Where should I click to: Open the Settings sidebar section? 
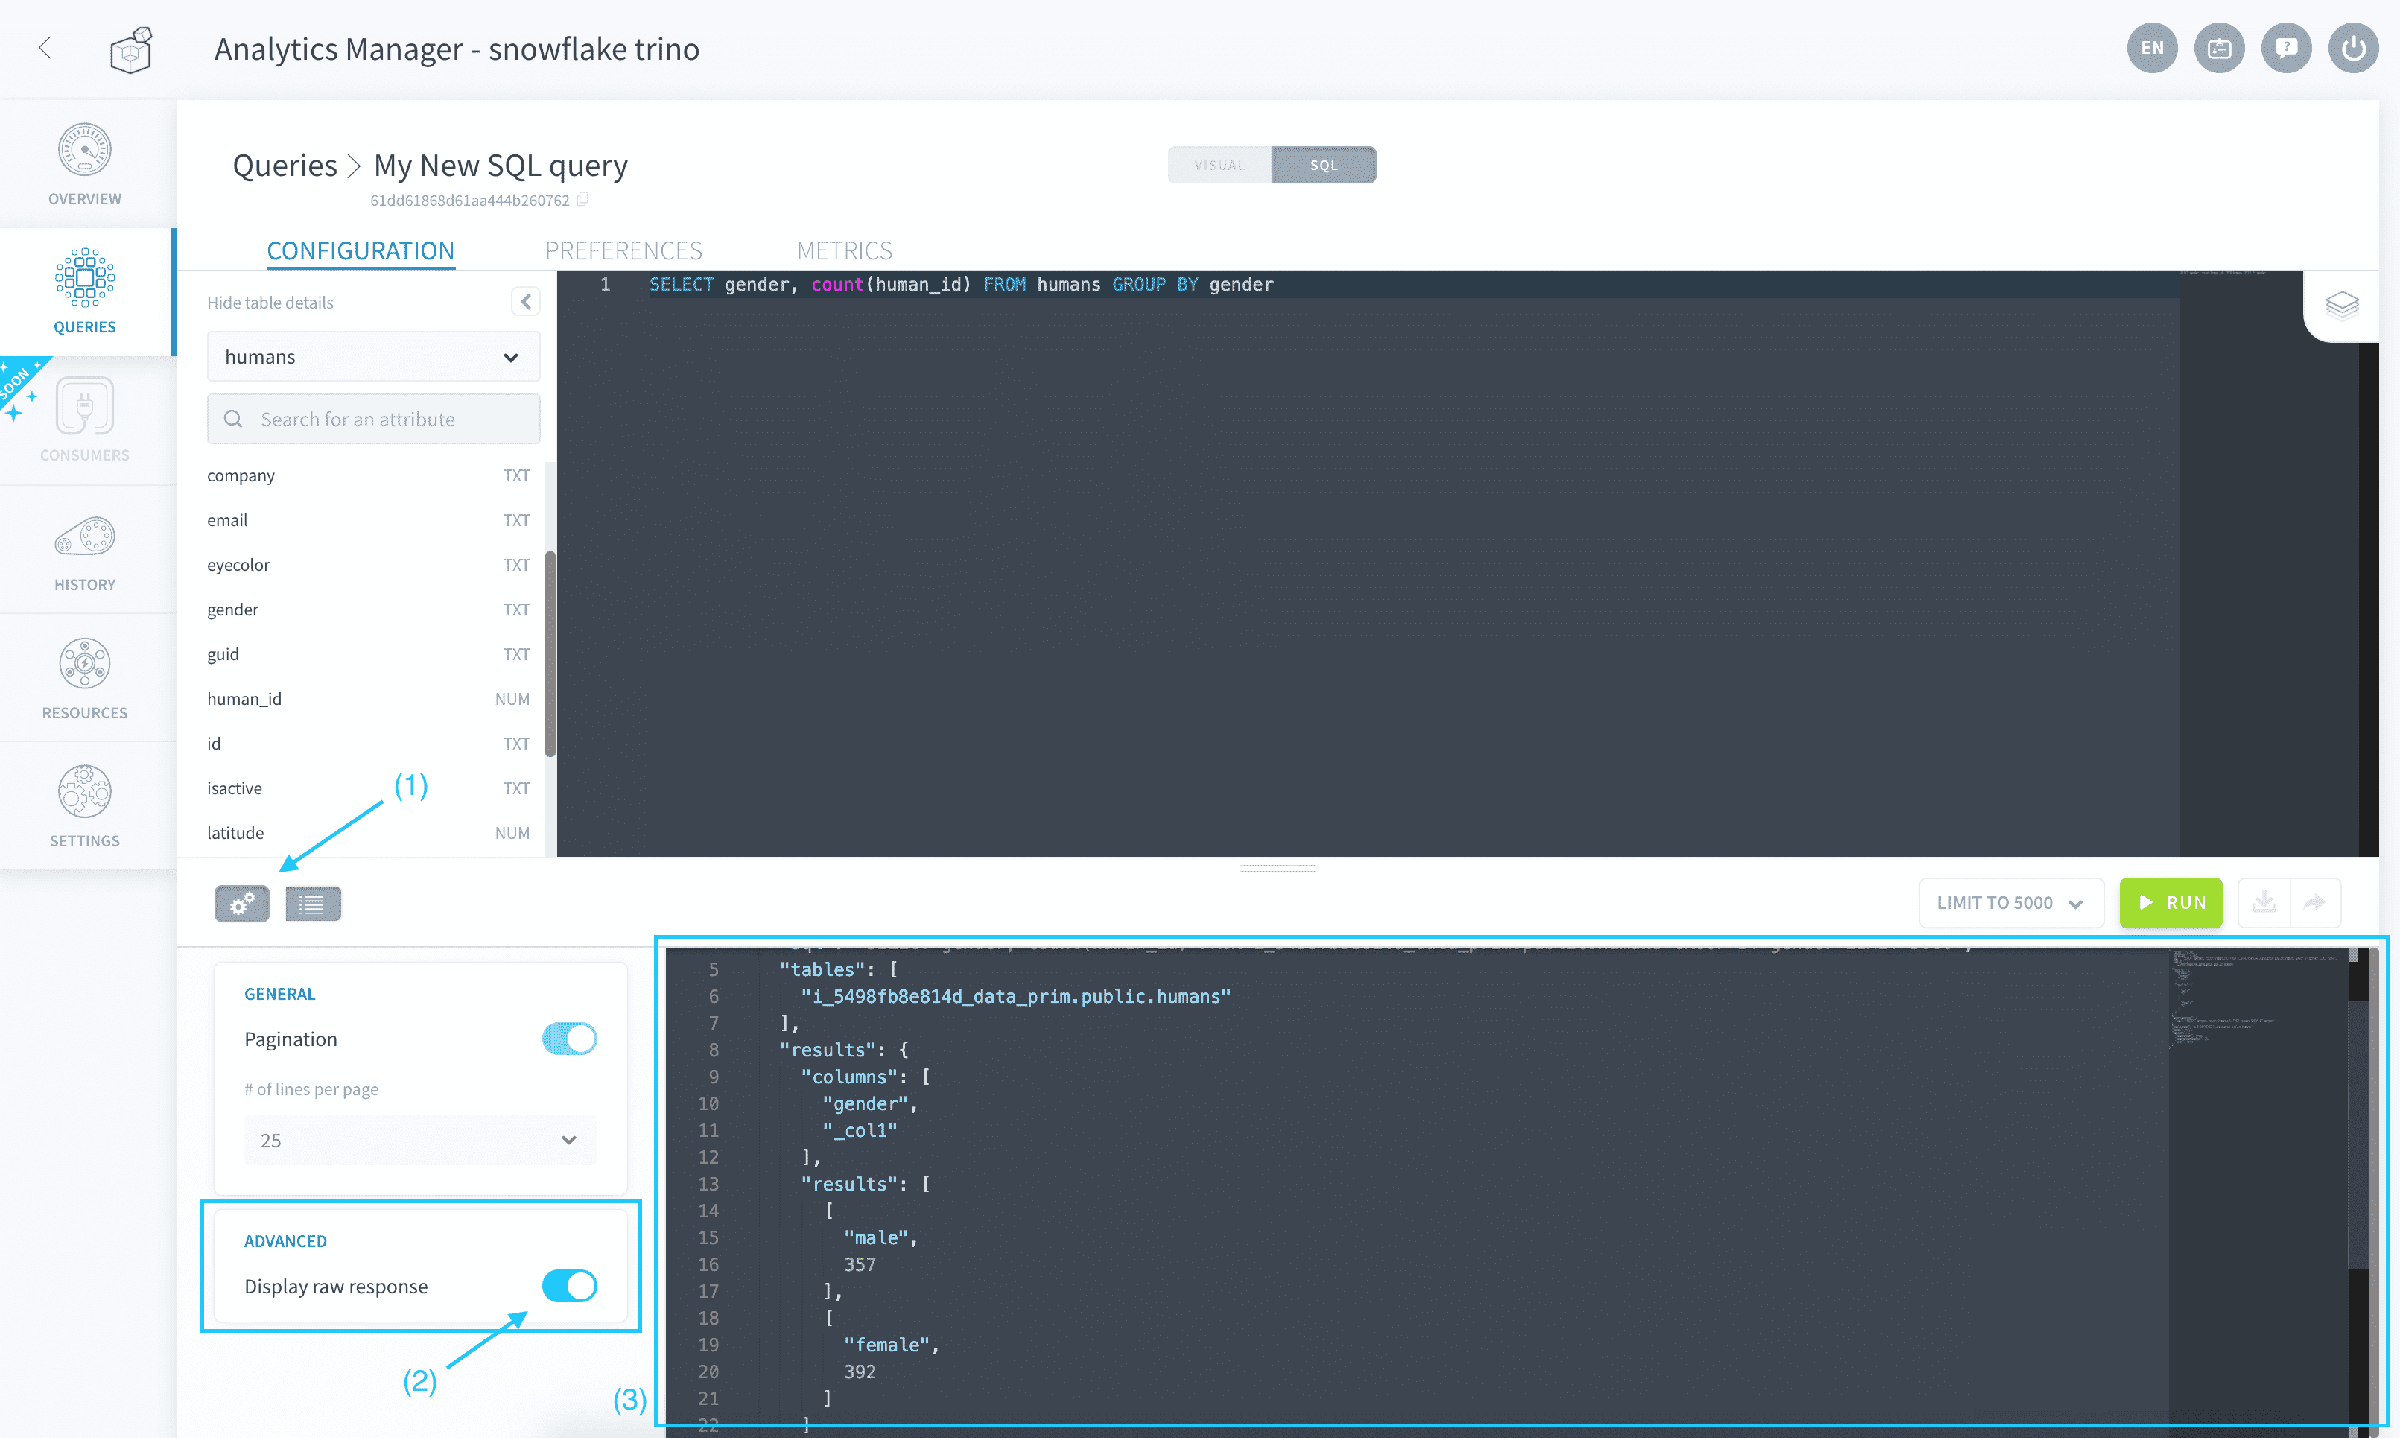(85, 806)
